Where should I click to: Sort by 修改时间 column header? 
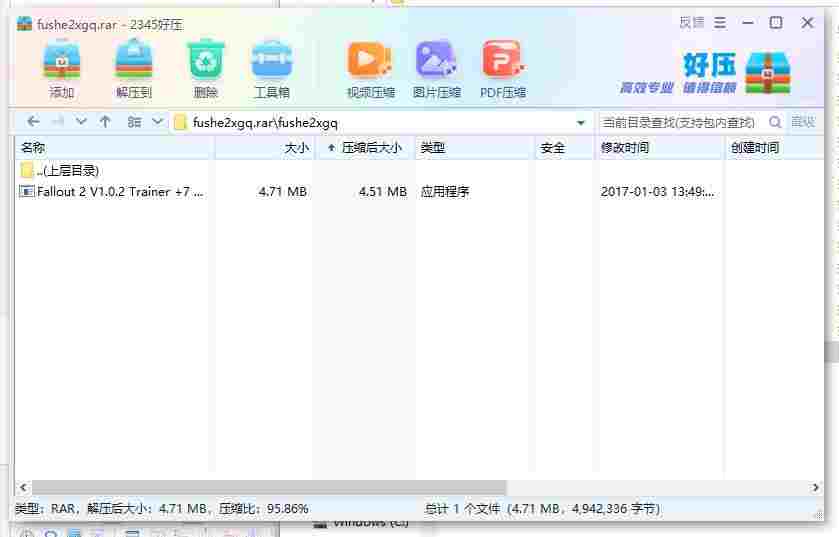[659, 148]
